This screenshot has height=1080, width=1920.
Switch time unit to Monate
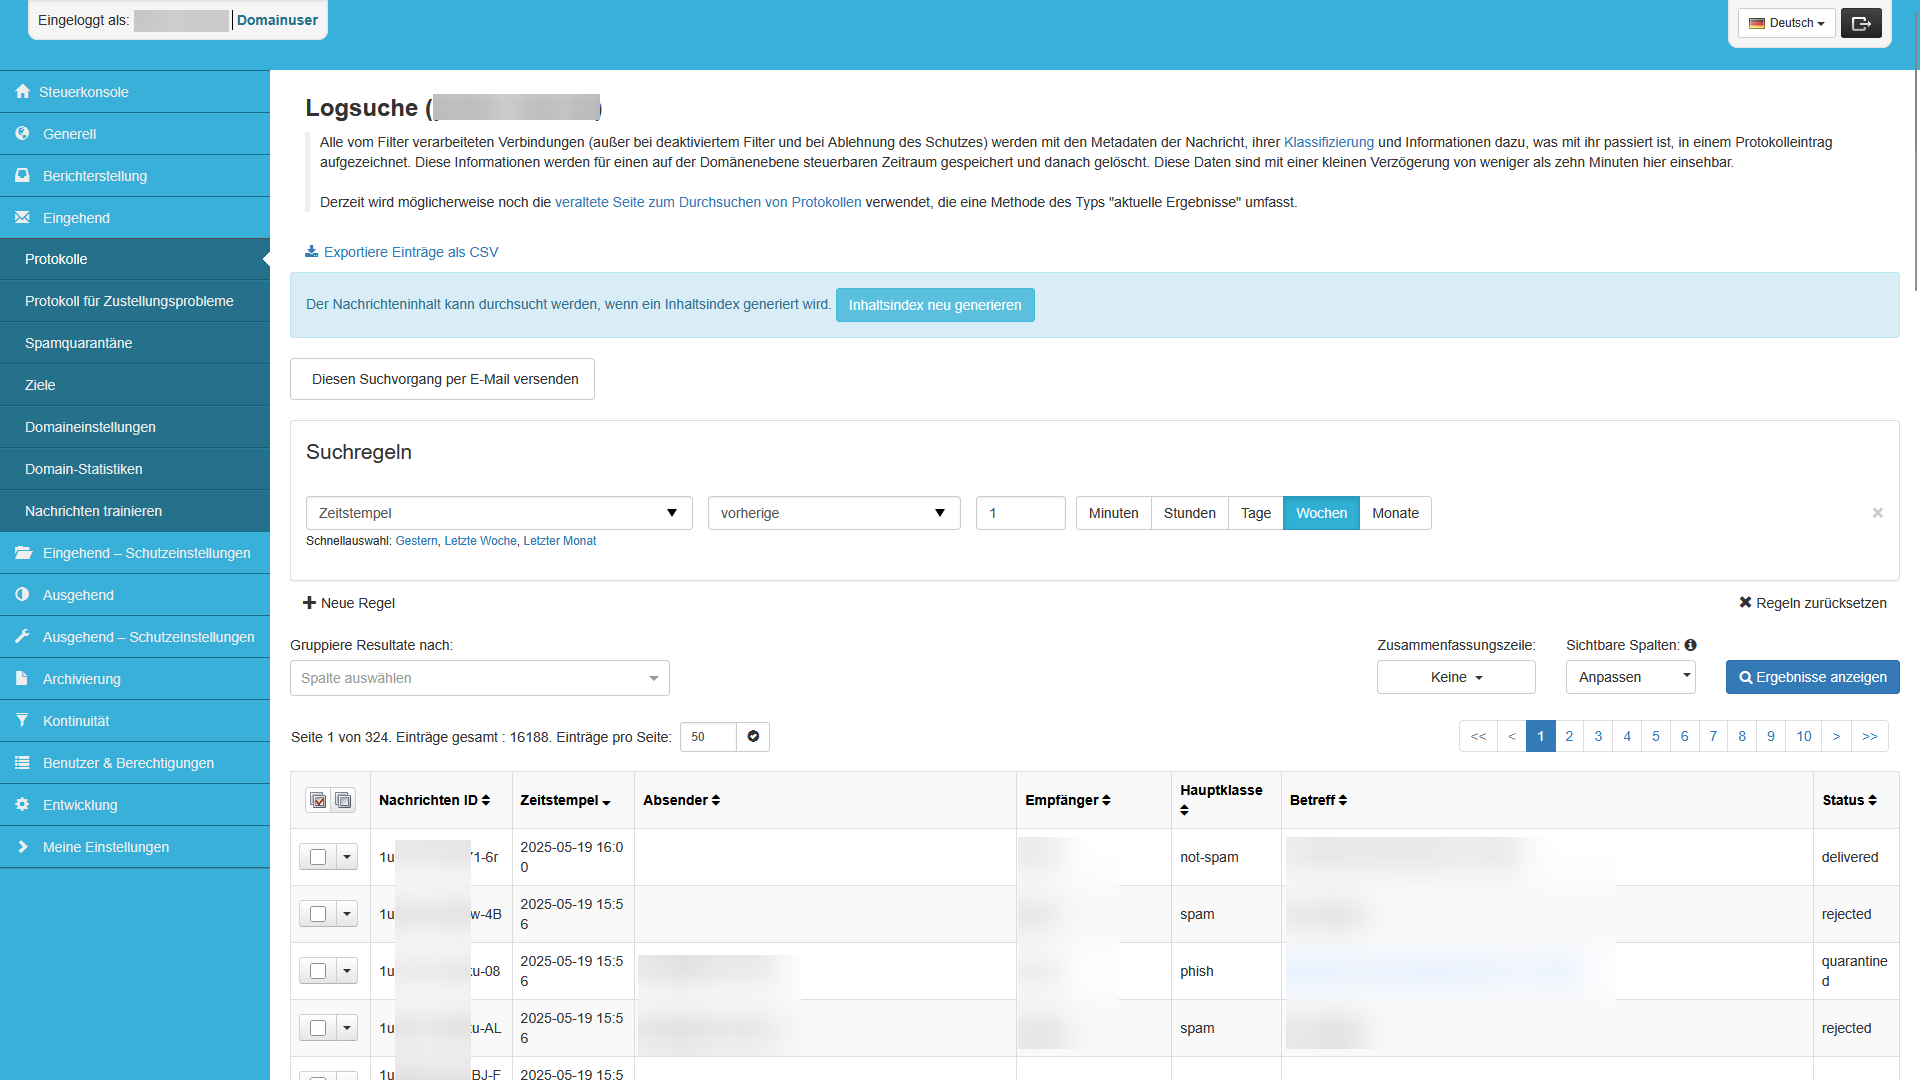1395,513
